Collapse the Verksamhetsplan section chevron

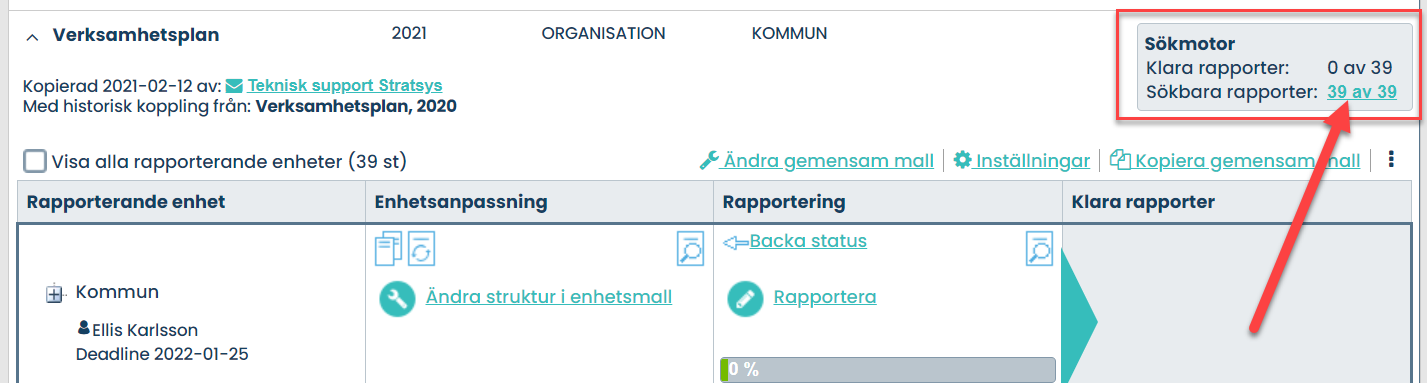32,36
